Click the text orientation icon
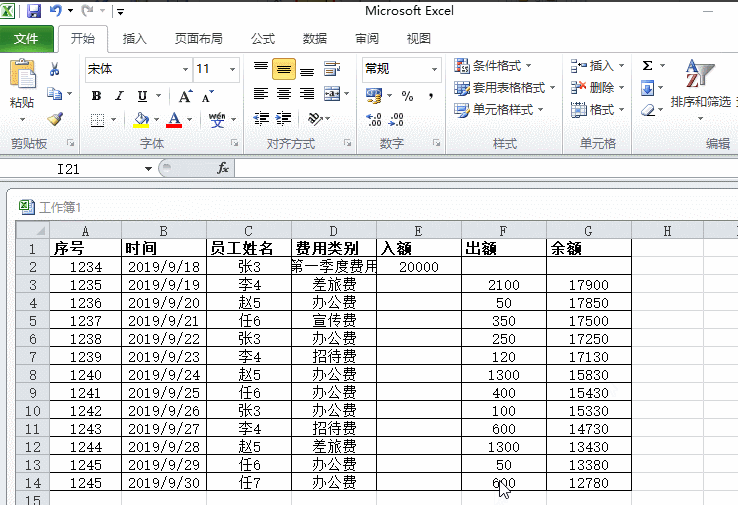 pyautogui.click(x=315, y=119)
